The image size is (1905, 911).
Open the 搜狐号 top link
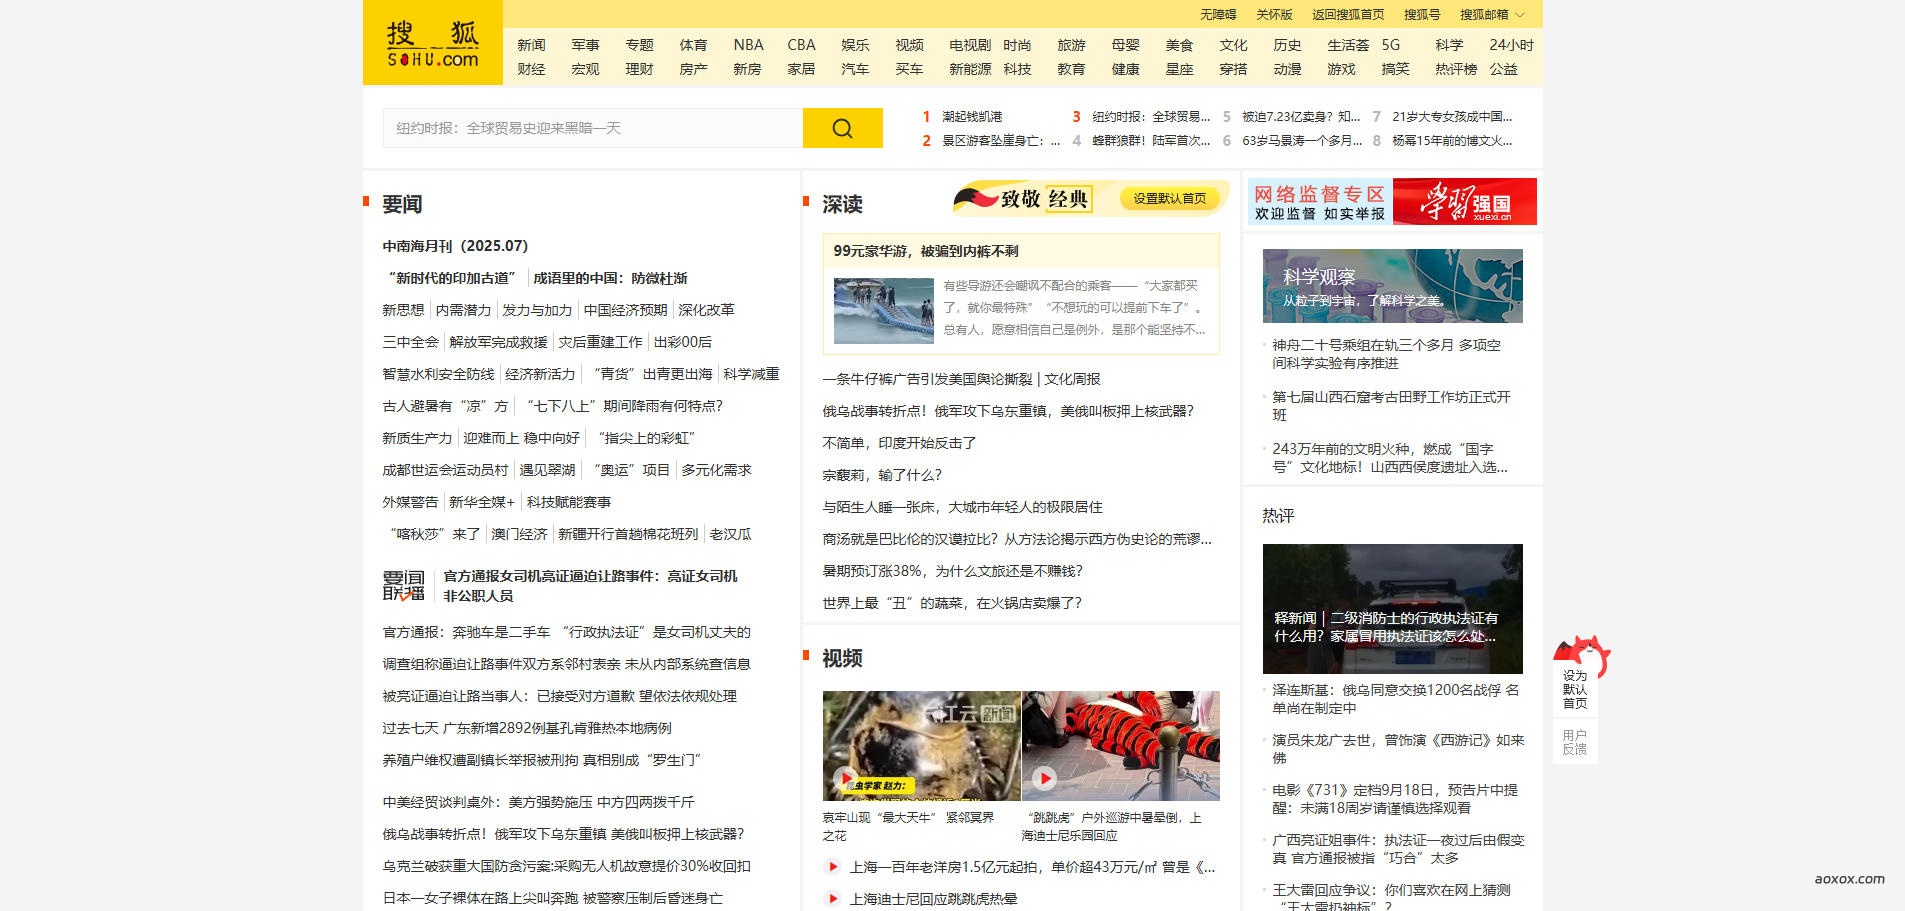point(1422,15)
